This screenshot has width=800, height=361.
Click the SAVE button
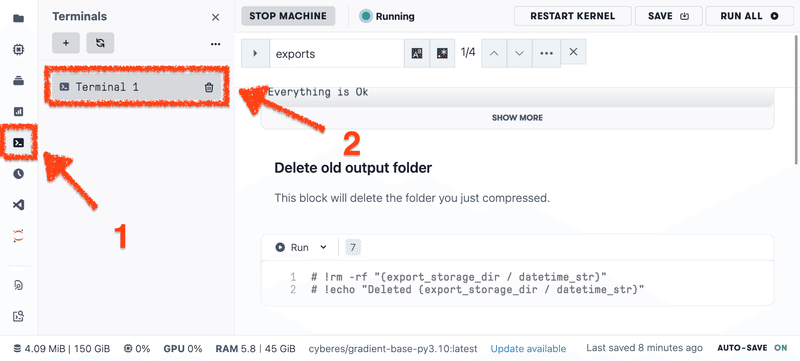coord(668,16)
